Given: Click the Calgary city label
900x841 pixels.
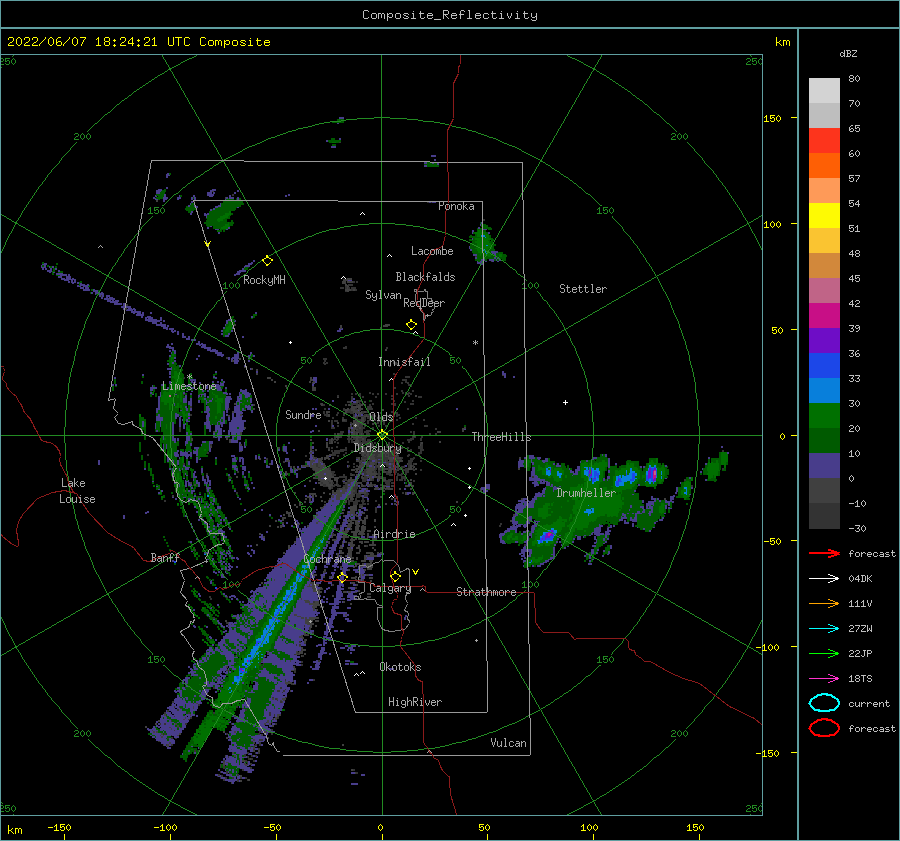Looking at the screenshot, I should point(390,588).
